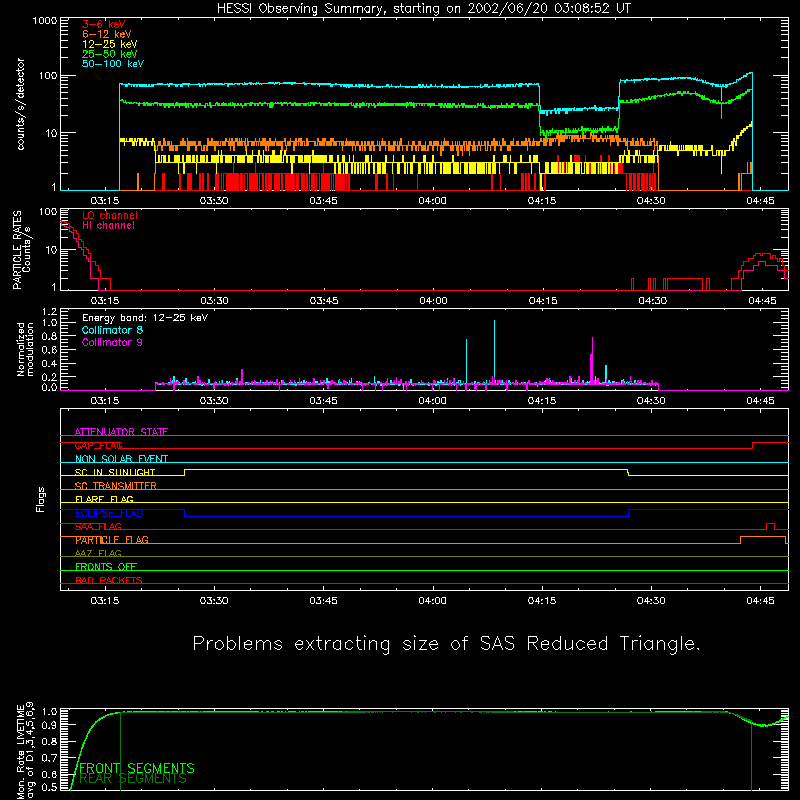The height and width of the screenshot is (800, 800).
Task: Click the "FRONTS_OFF" flag label
Action: click(x=106, y=567)
